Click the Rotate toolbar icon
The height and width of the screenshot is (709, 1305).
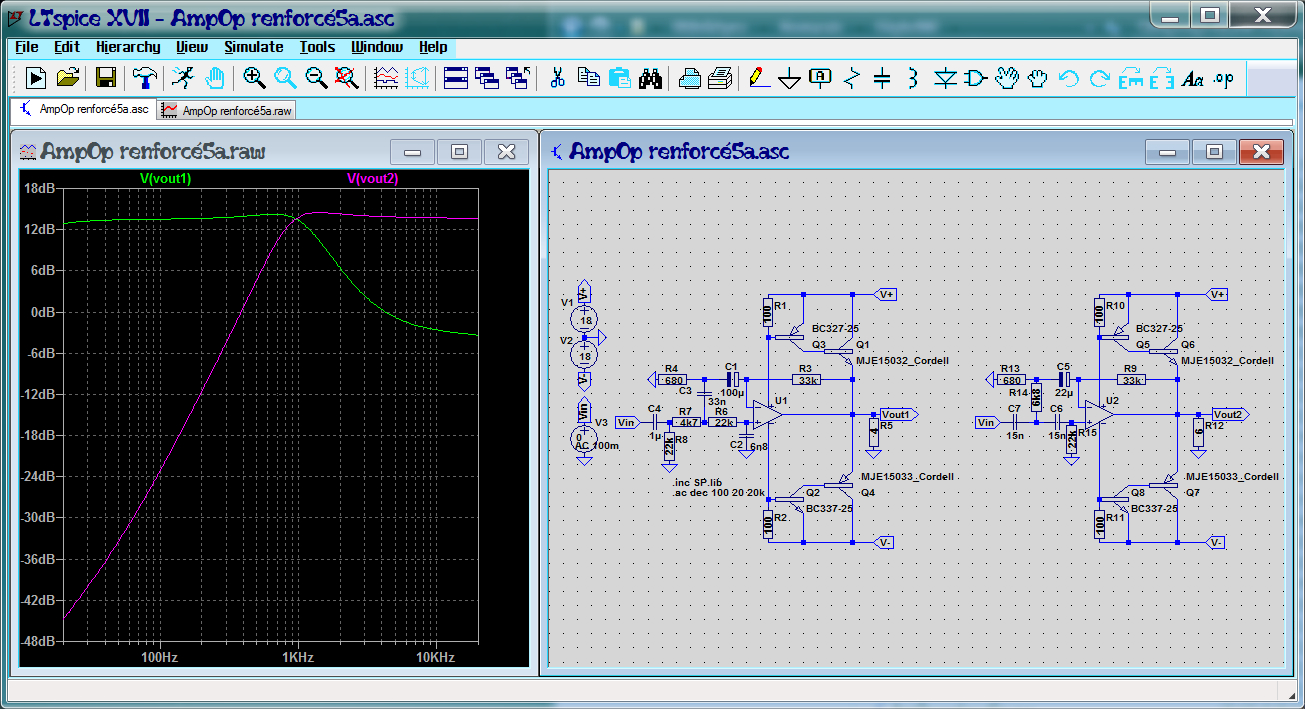pos(1131,78)
